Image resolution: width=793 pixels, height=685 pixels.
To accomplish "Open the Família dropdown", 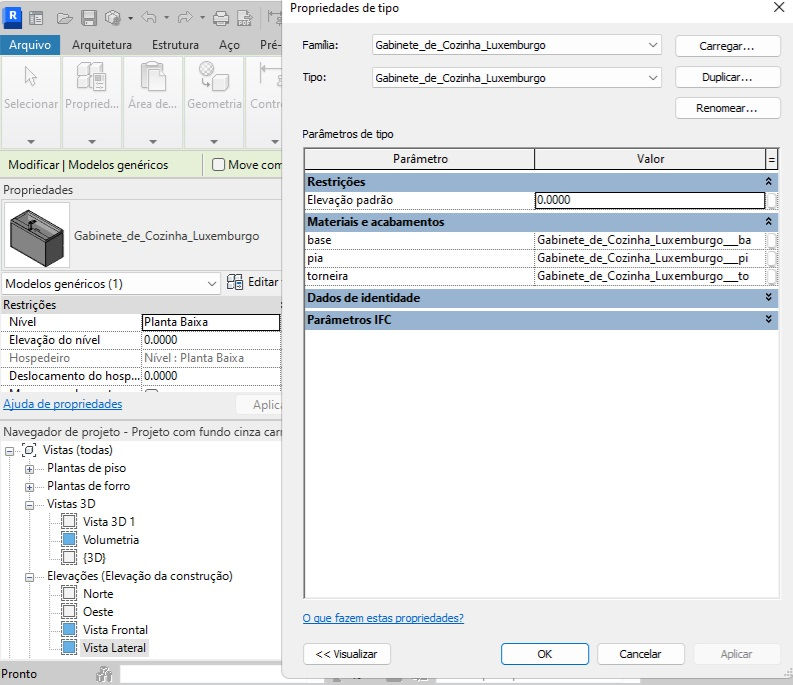I will [x=653, y=45].
